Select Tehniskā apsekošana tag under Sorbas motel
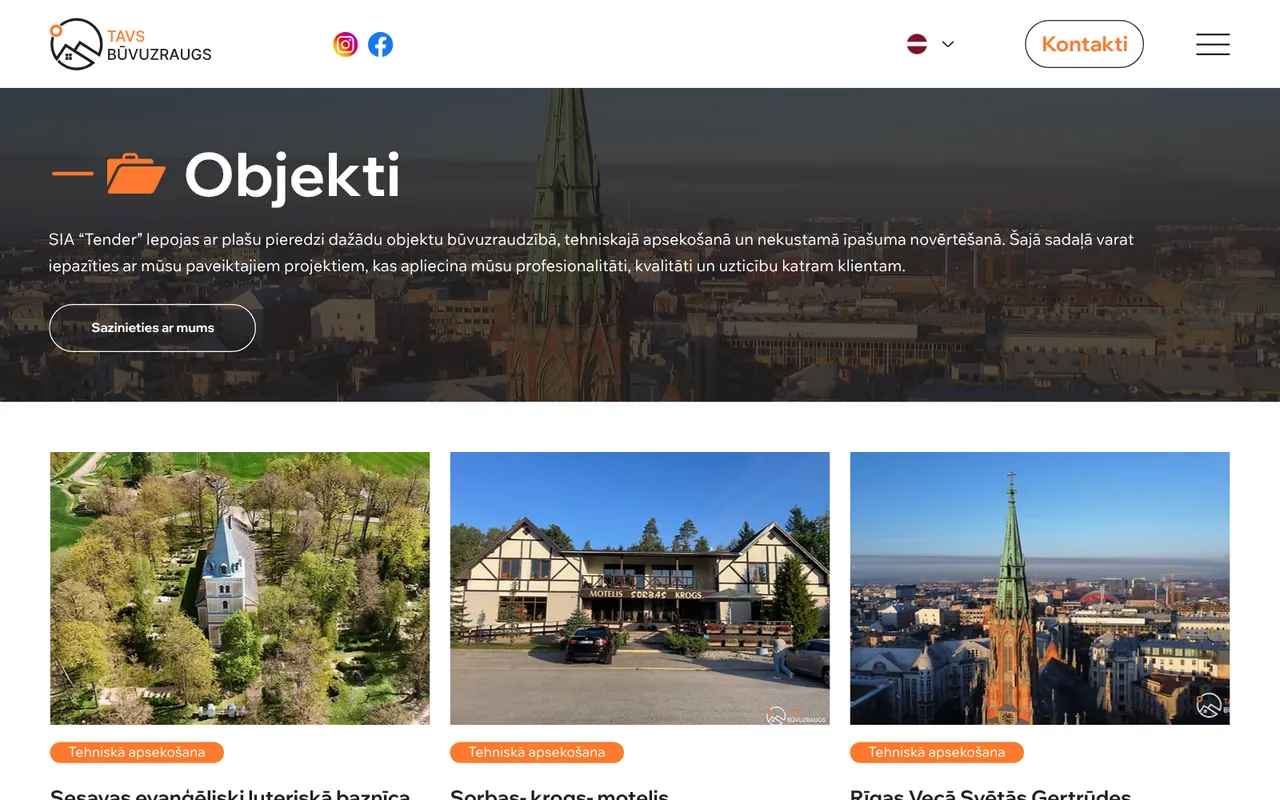This screenshot has width=1280, height=800. pyautogui.click(x=537, y=752)
